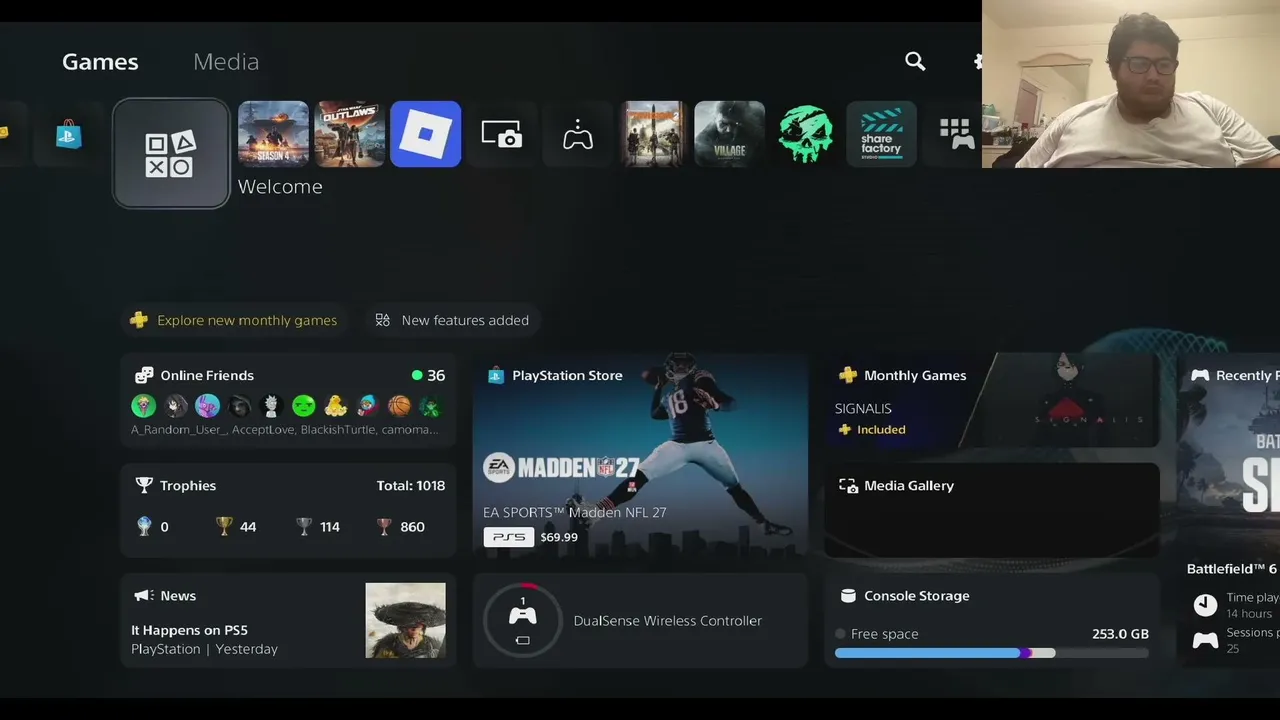Open the PlayStation Store bag icon
The image size is (1280, 720).
[69, 134]
